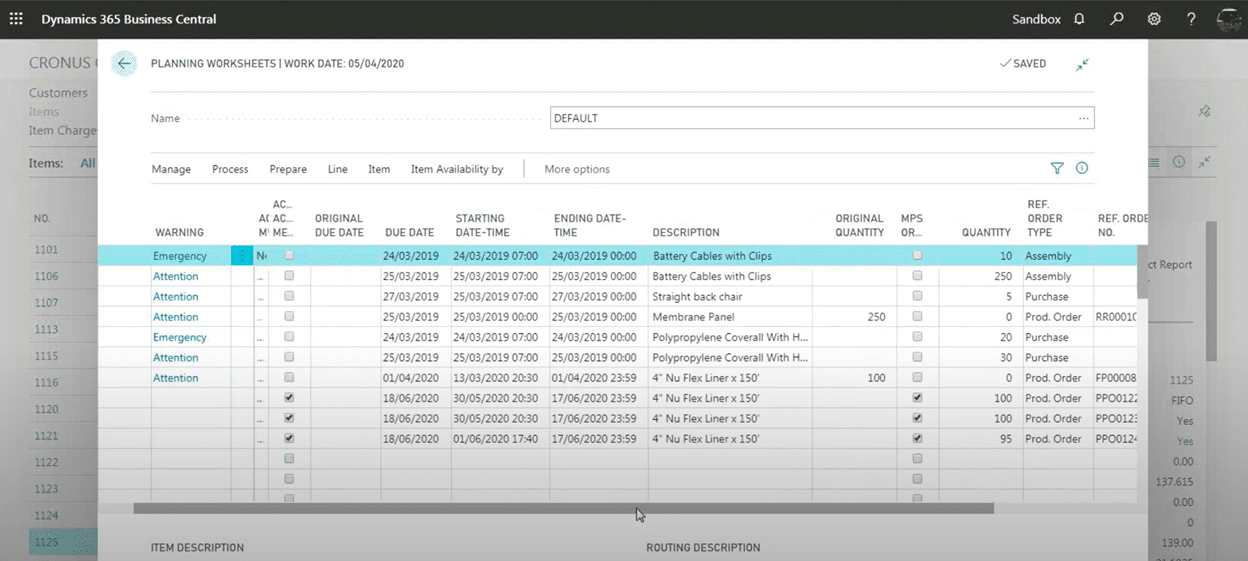Go back with the arrow button

[124, 63]
